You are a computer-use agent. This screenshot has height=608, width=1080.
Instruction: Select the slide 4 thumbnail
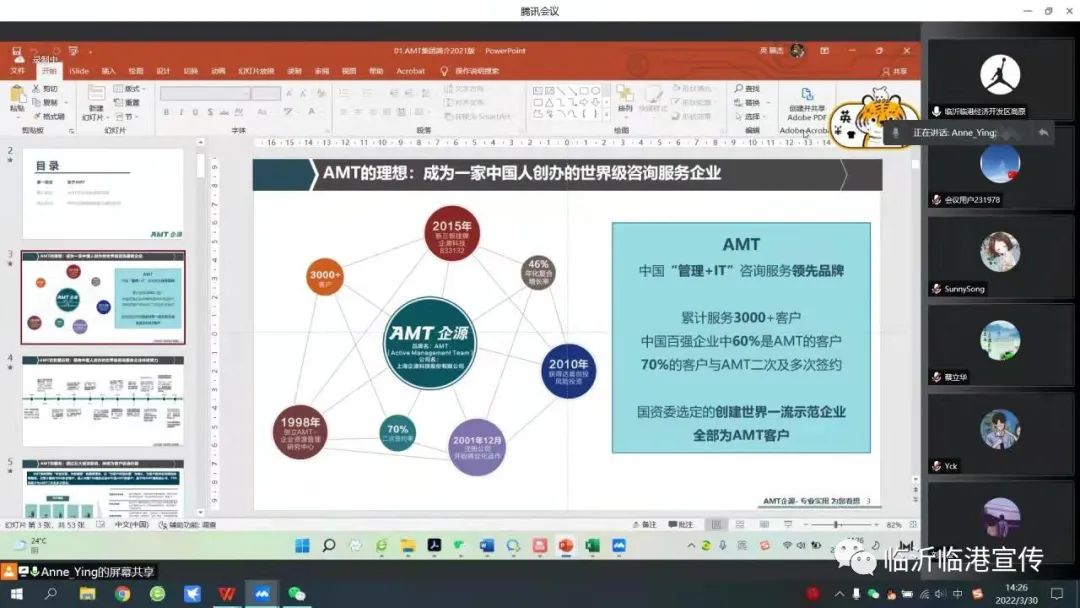[103, 400]
